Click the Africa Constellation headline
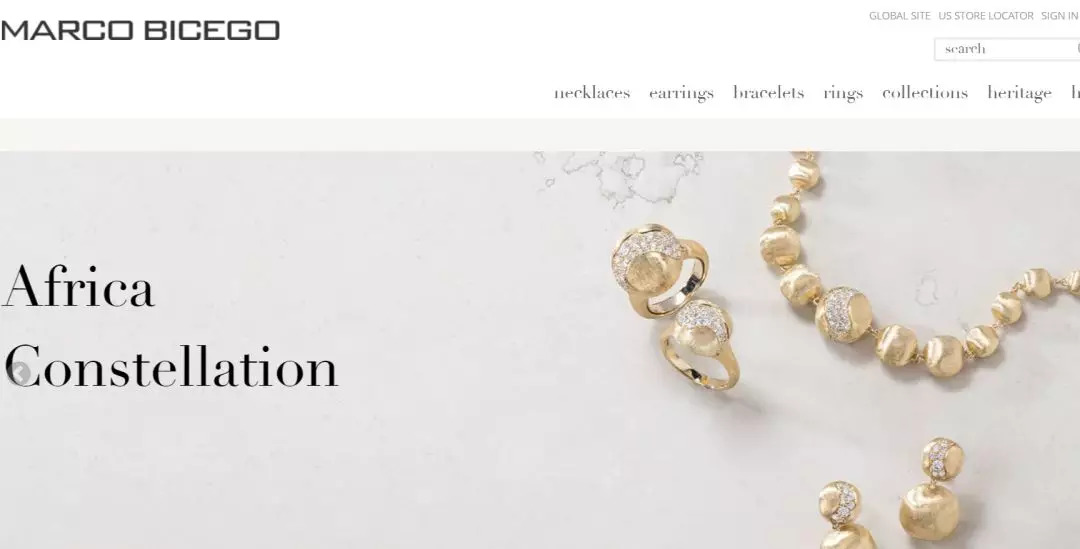The image size is (1080, 549). point(170,326)
